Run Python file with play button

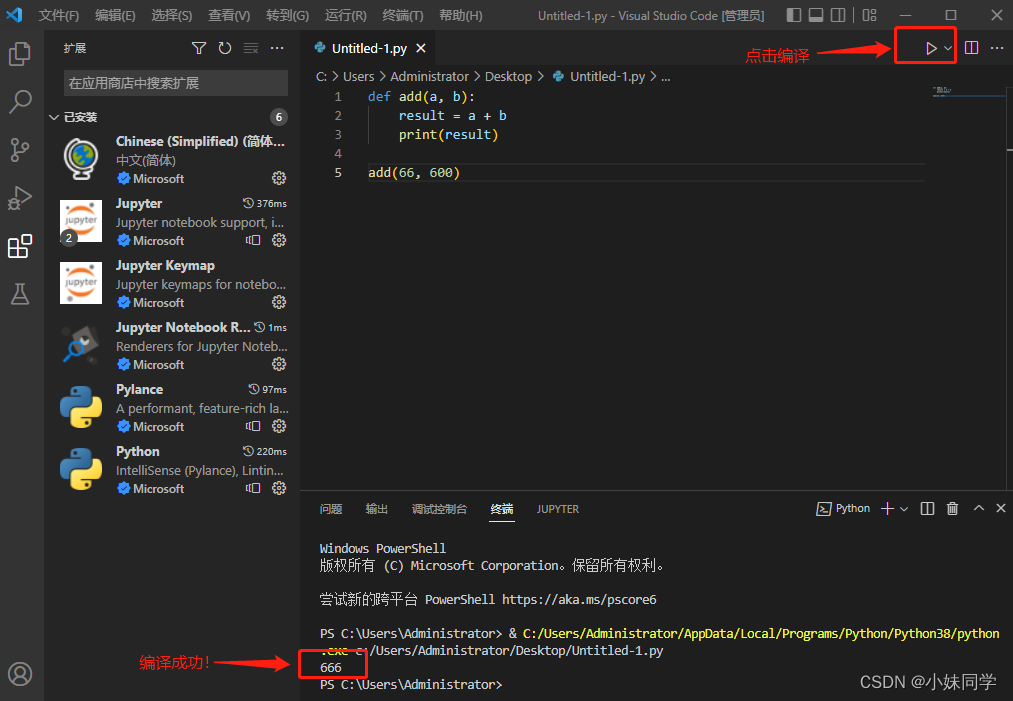[x=930, y=48]
